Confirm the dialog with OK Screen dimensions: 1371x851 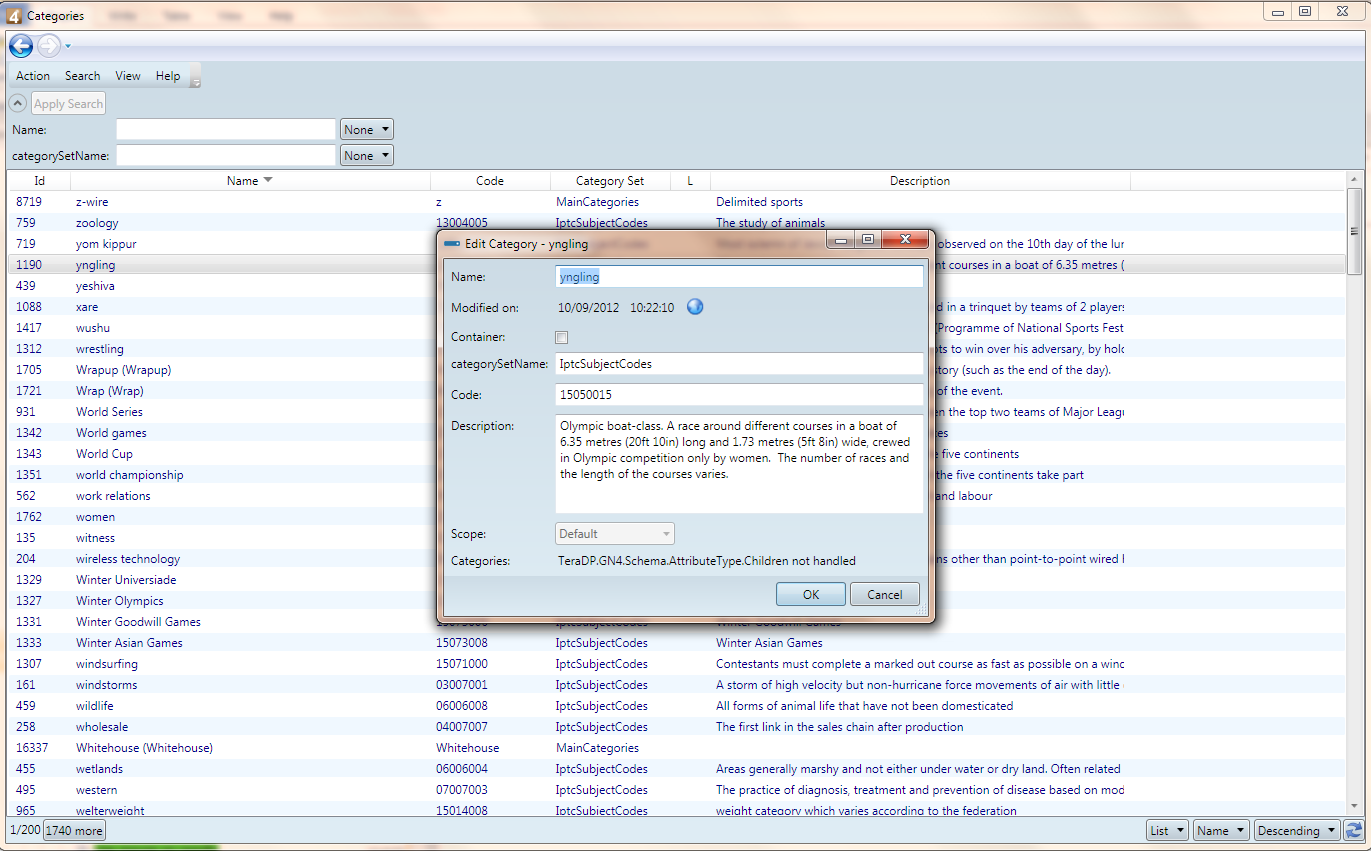[x=811, y=594]
